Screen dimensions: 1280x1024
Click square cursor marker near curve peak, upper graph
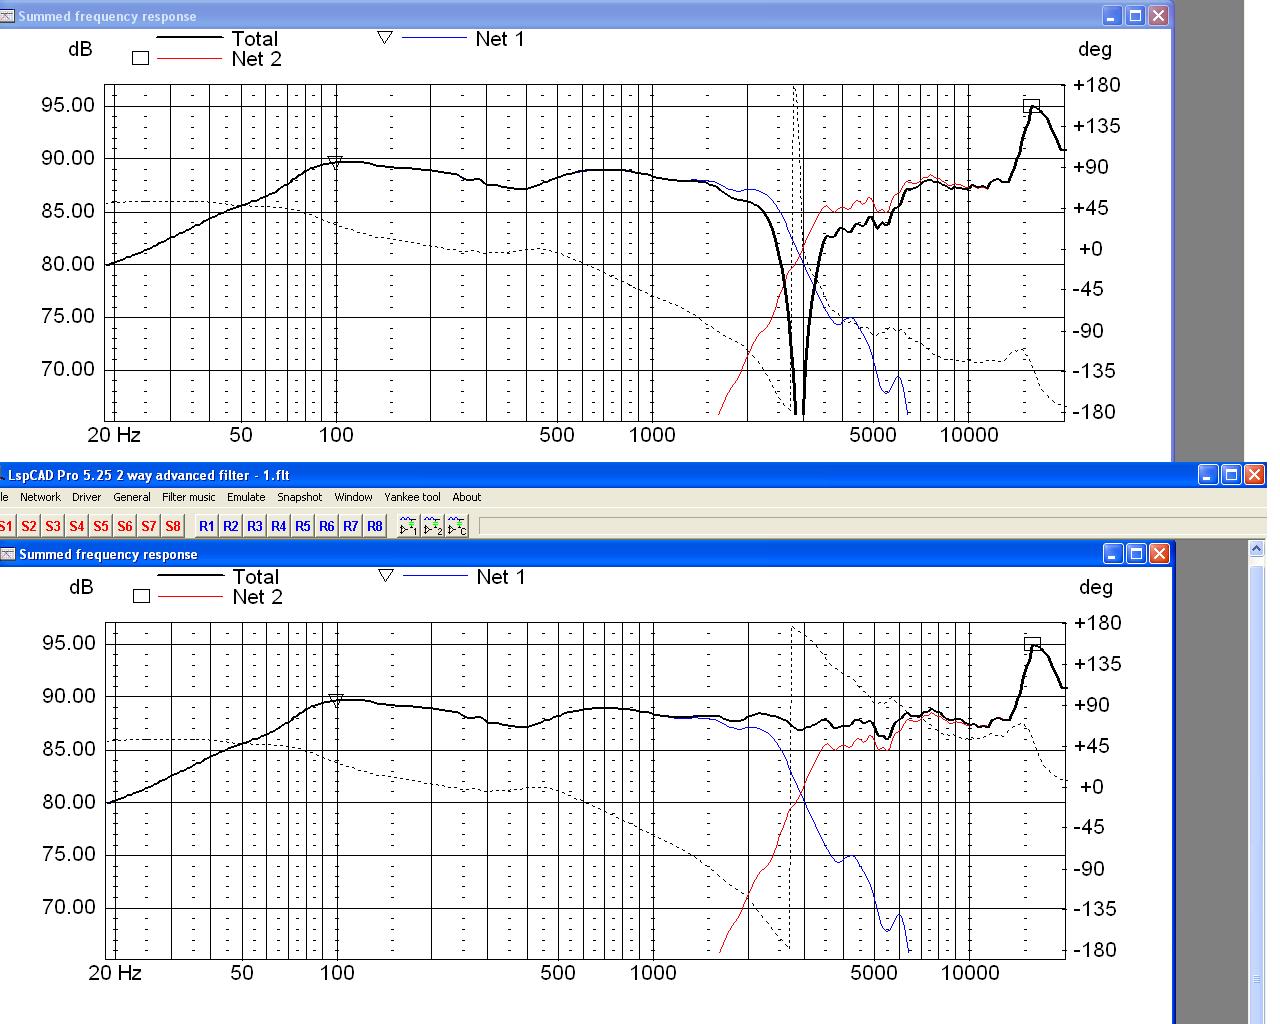[x=1032, y=106]
